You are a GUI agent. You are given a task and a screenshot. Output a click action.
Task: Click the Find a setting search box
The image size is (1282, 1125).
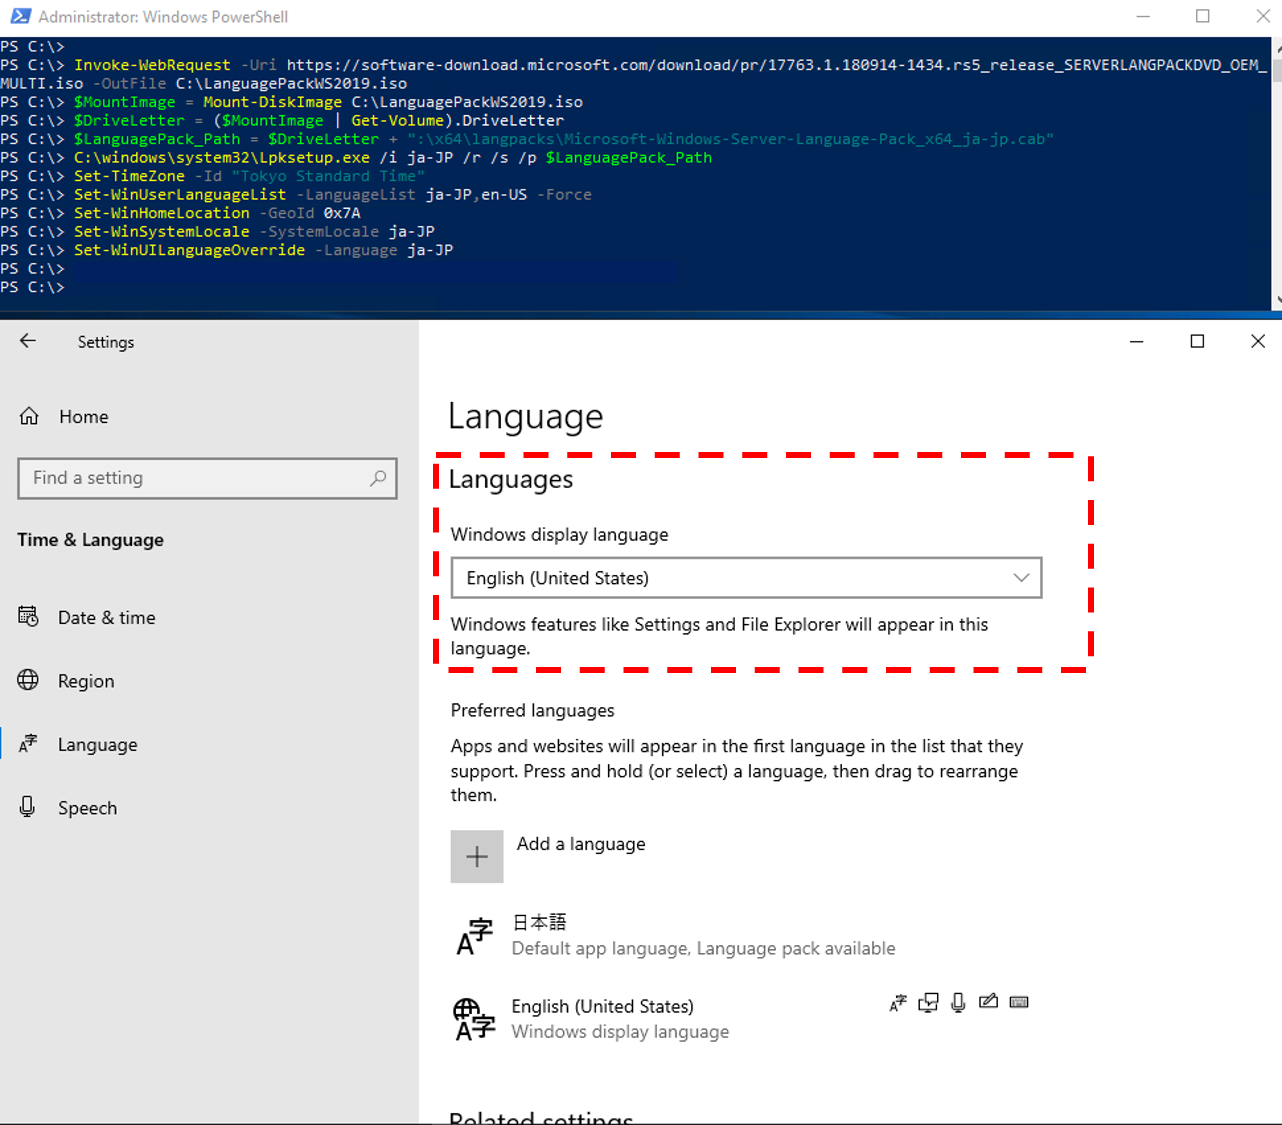pyautogui.click(x=207, y=478)
